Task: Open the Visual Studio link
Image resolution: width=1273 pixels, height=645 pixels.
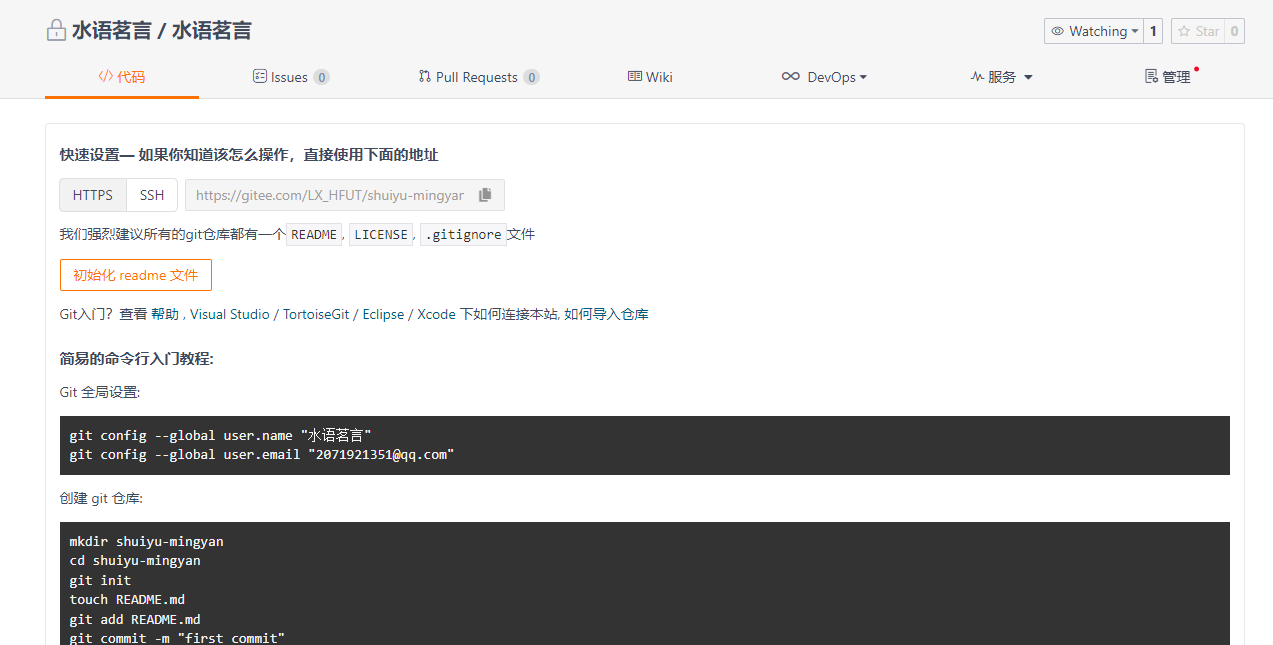Action: (x=230, y=314)
